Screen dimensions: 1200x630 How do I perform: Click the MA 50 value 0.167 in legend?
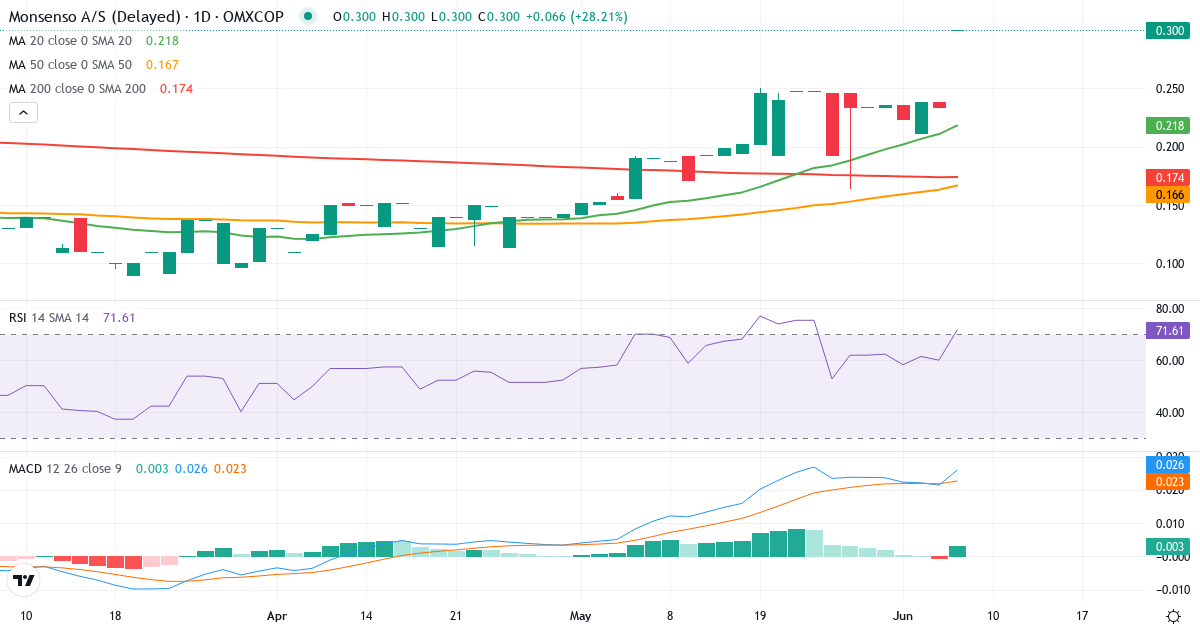(162, 65)
